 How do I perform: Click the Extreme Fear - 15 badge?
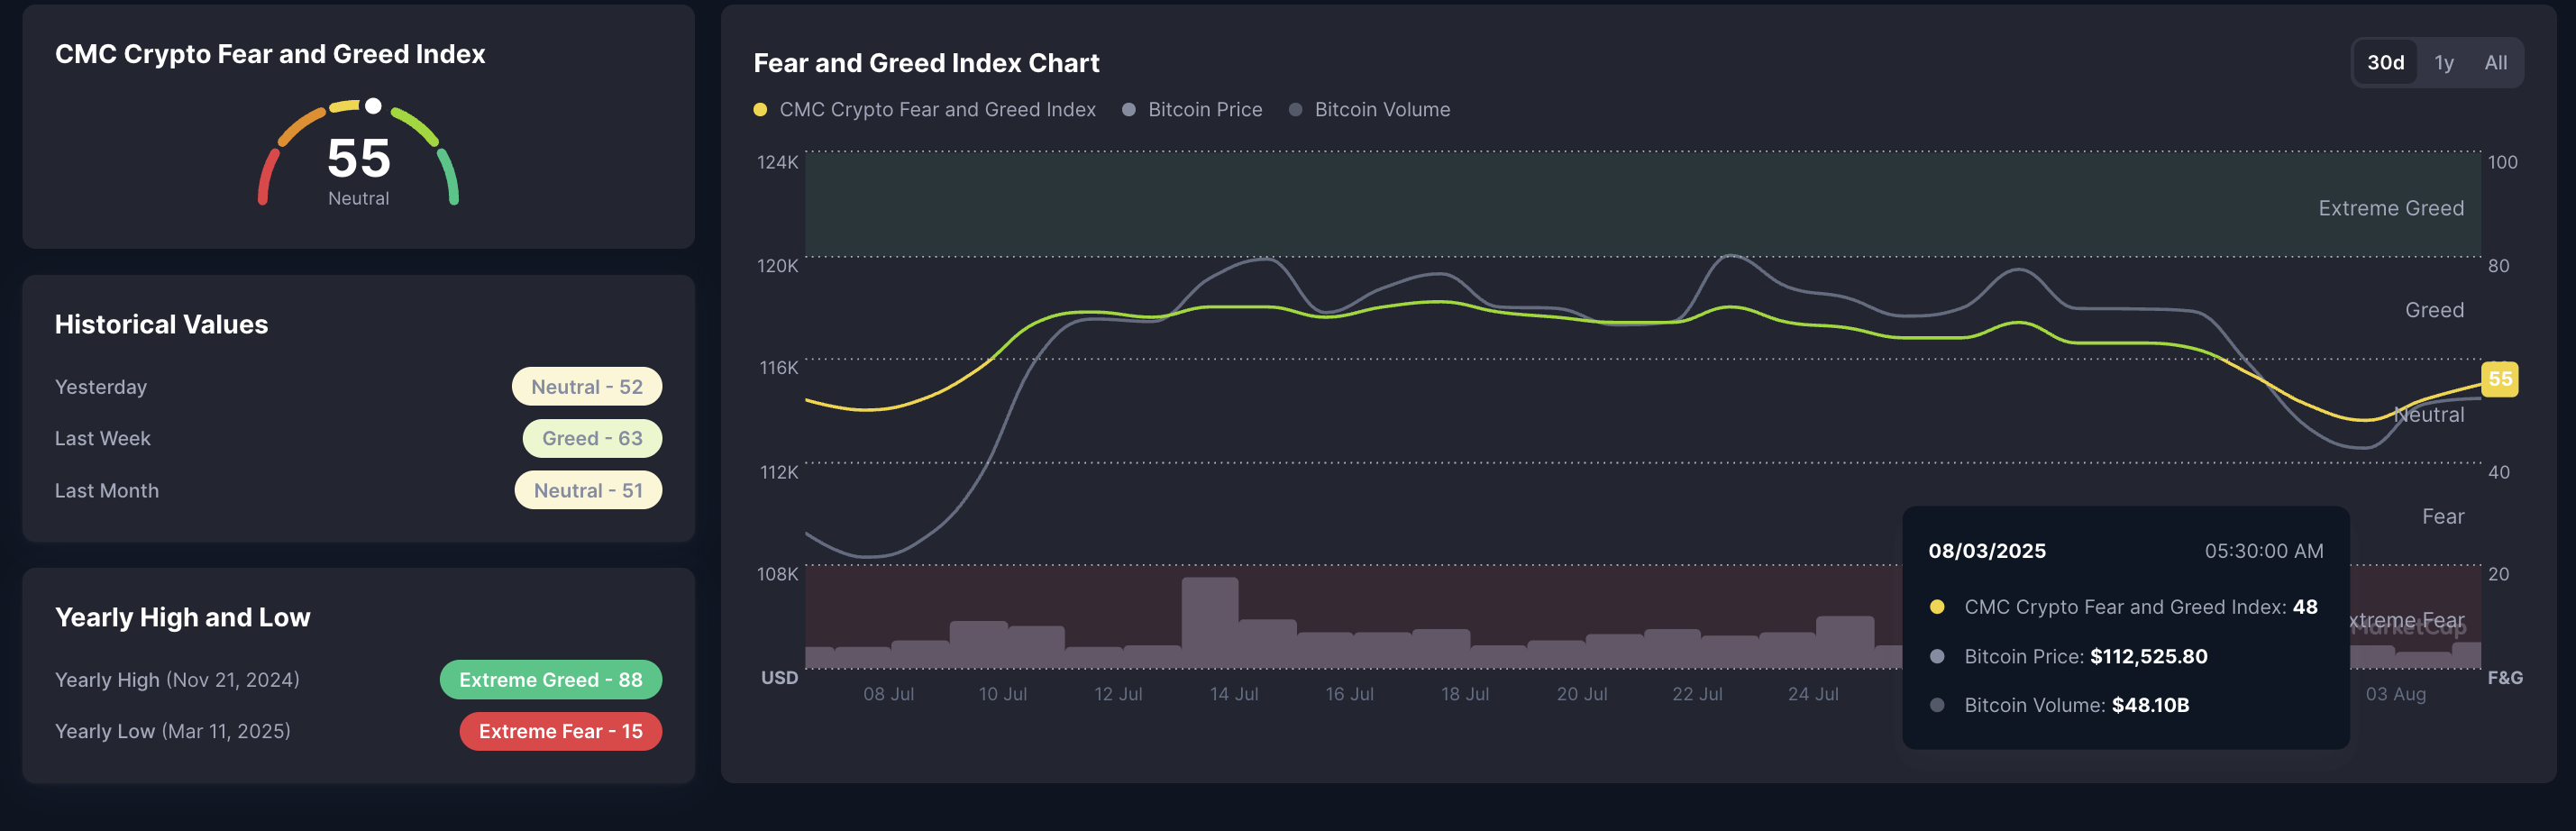(x=560, y=732)
